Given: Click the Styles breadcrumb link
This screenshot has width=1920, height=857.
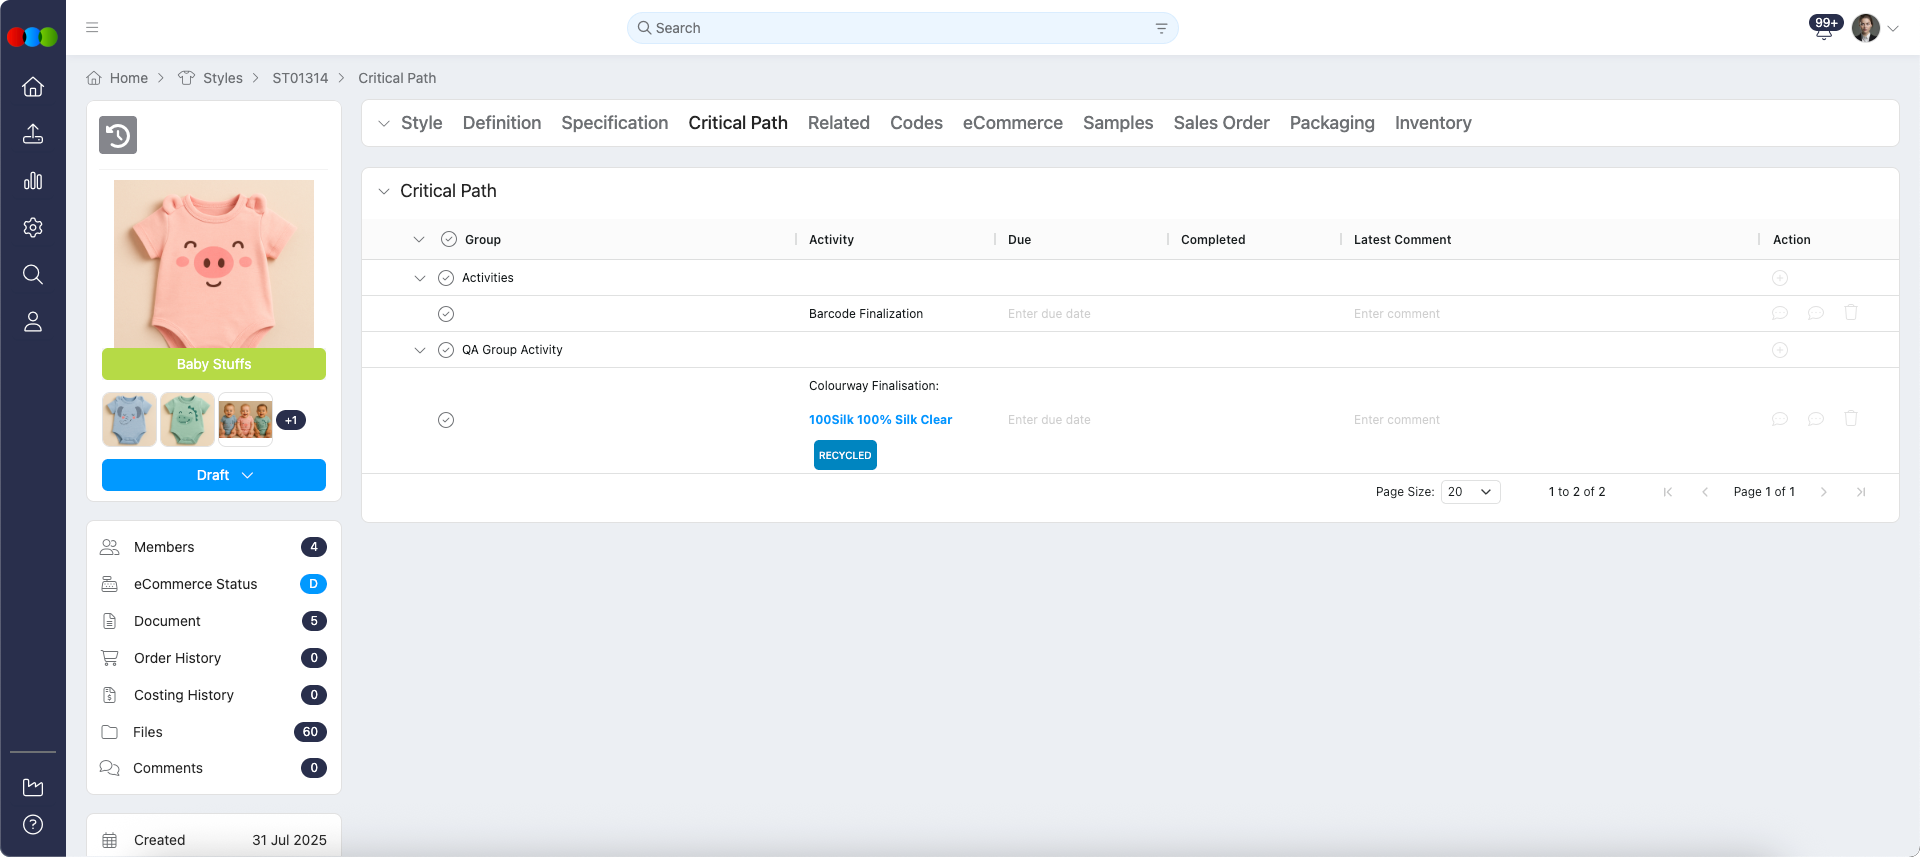Looking at the screenshot, I should (222, 78).
